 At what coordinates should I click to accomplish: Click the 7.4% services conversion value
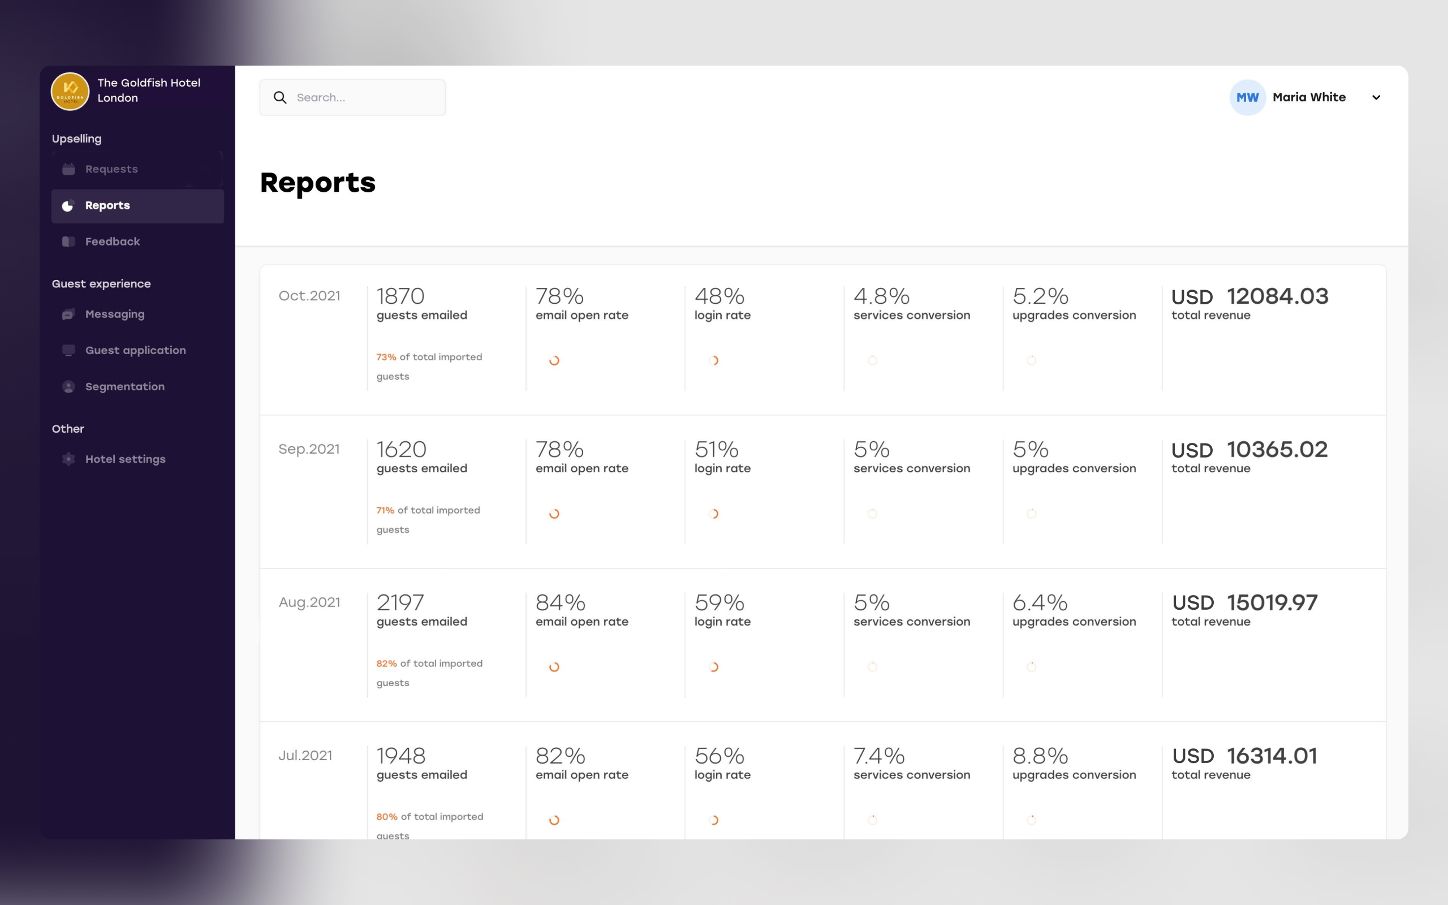point(879,756)
